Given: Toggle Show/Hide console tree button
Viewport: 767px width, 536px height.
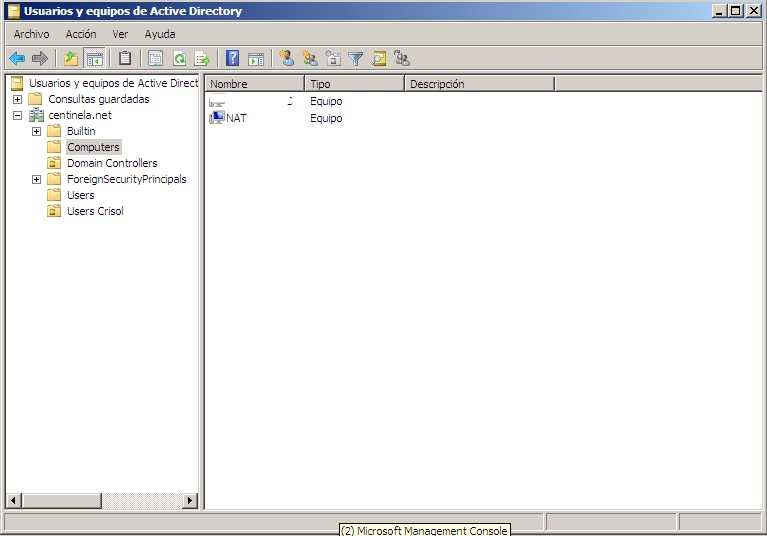Looking at the screenshot, I should (94, 59).
